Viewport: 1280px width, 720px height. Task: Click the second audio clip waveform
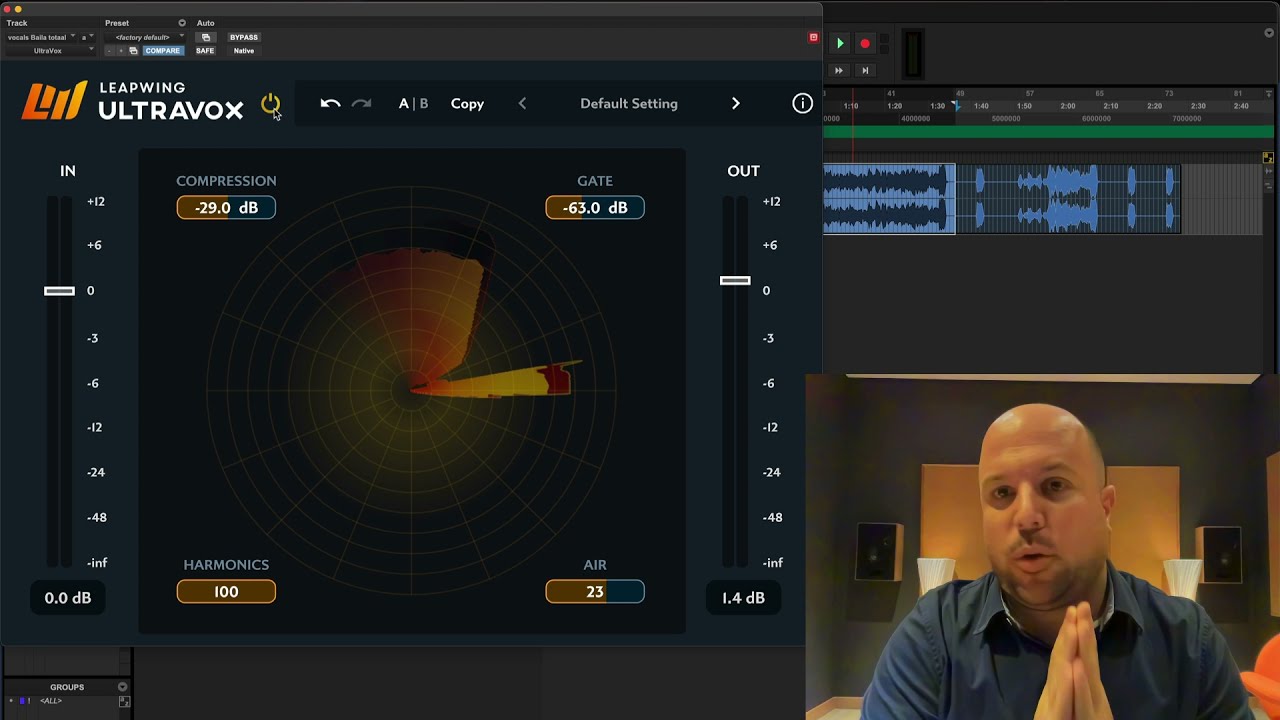pos(1068,198)
